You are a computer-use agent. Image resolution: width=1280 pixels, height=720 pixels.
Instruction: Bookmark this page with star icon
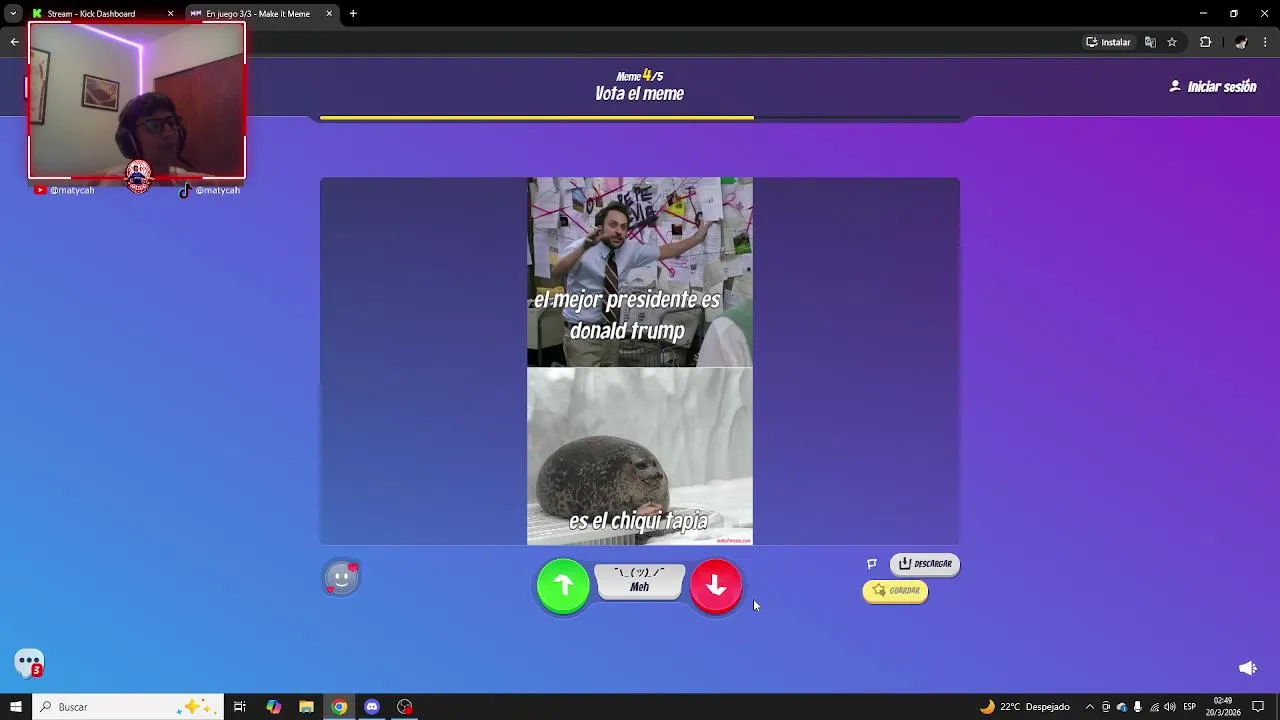click(x=1172, y=42)
